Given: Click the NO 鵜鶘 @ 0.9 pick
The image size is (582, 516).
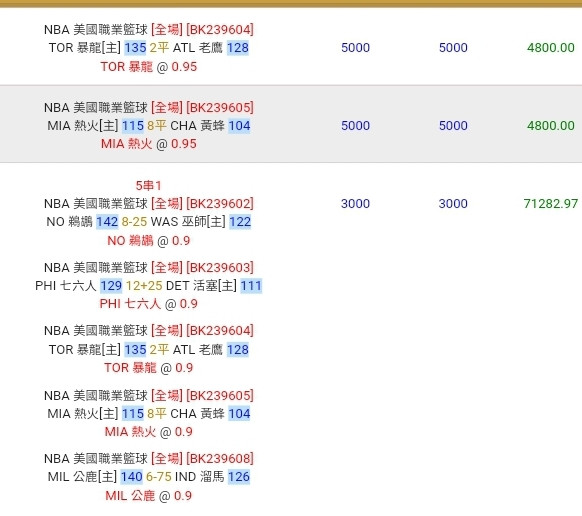Looking at the screenshot, I should [x=148, y=241].
